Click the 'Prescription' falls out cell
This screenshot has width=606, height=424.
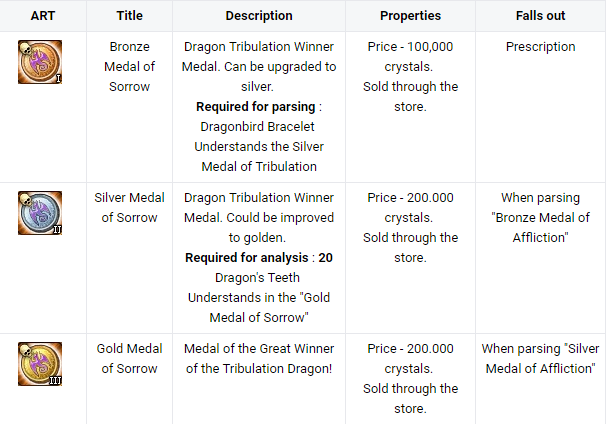pos(540,47)
